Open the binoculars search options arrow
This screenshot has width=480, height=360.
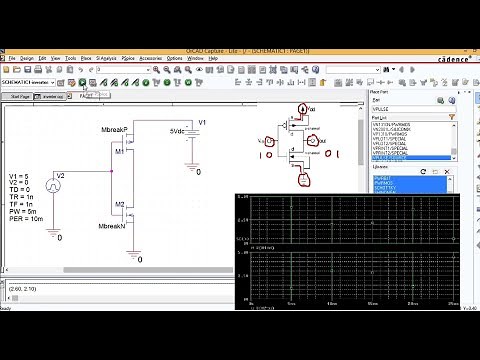(x=393, y=69)
